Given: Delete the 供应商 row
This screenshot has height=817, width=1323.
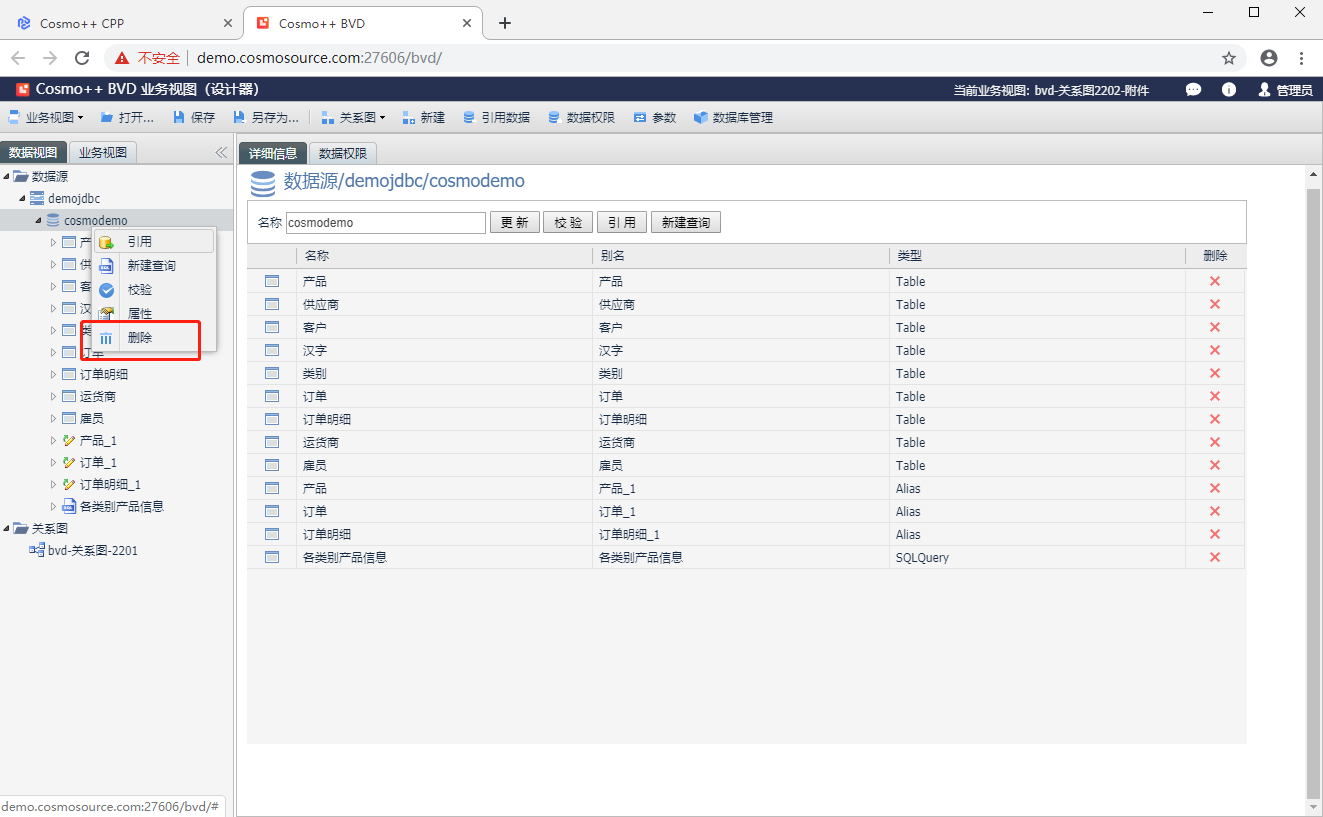Looking at the screenshot, I should (x=1215, y=304).
